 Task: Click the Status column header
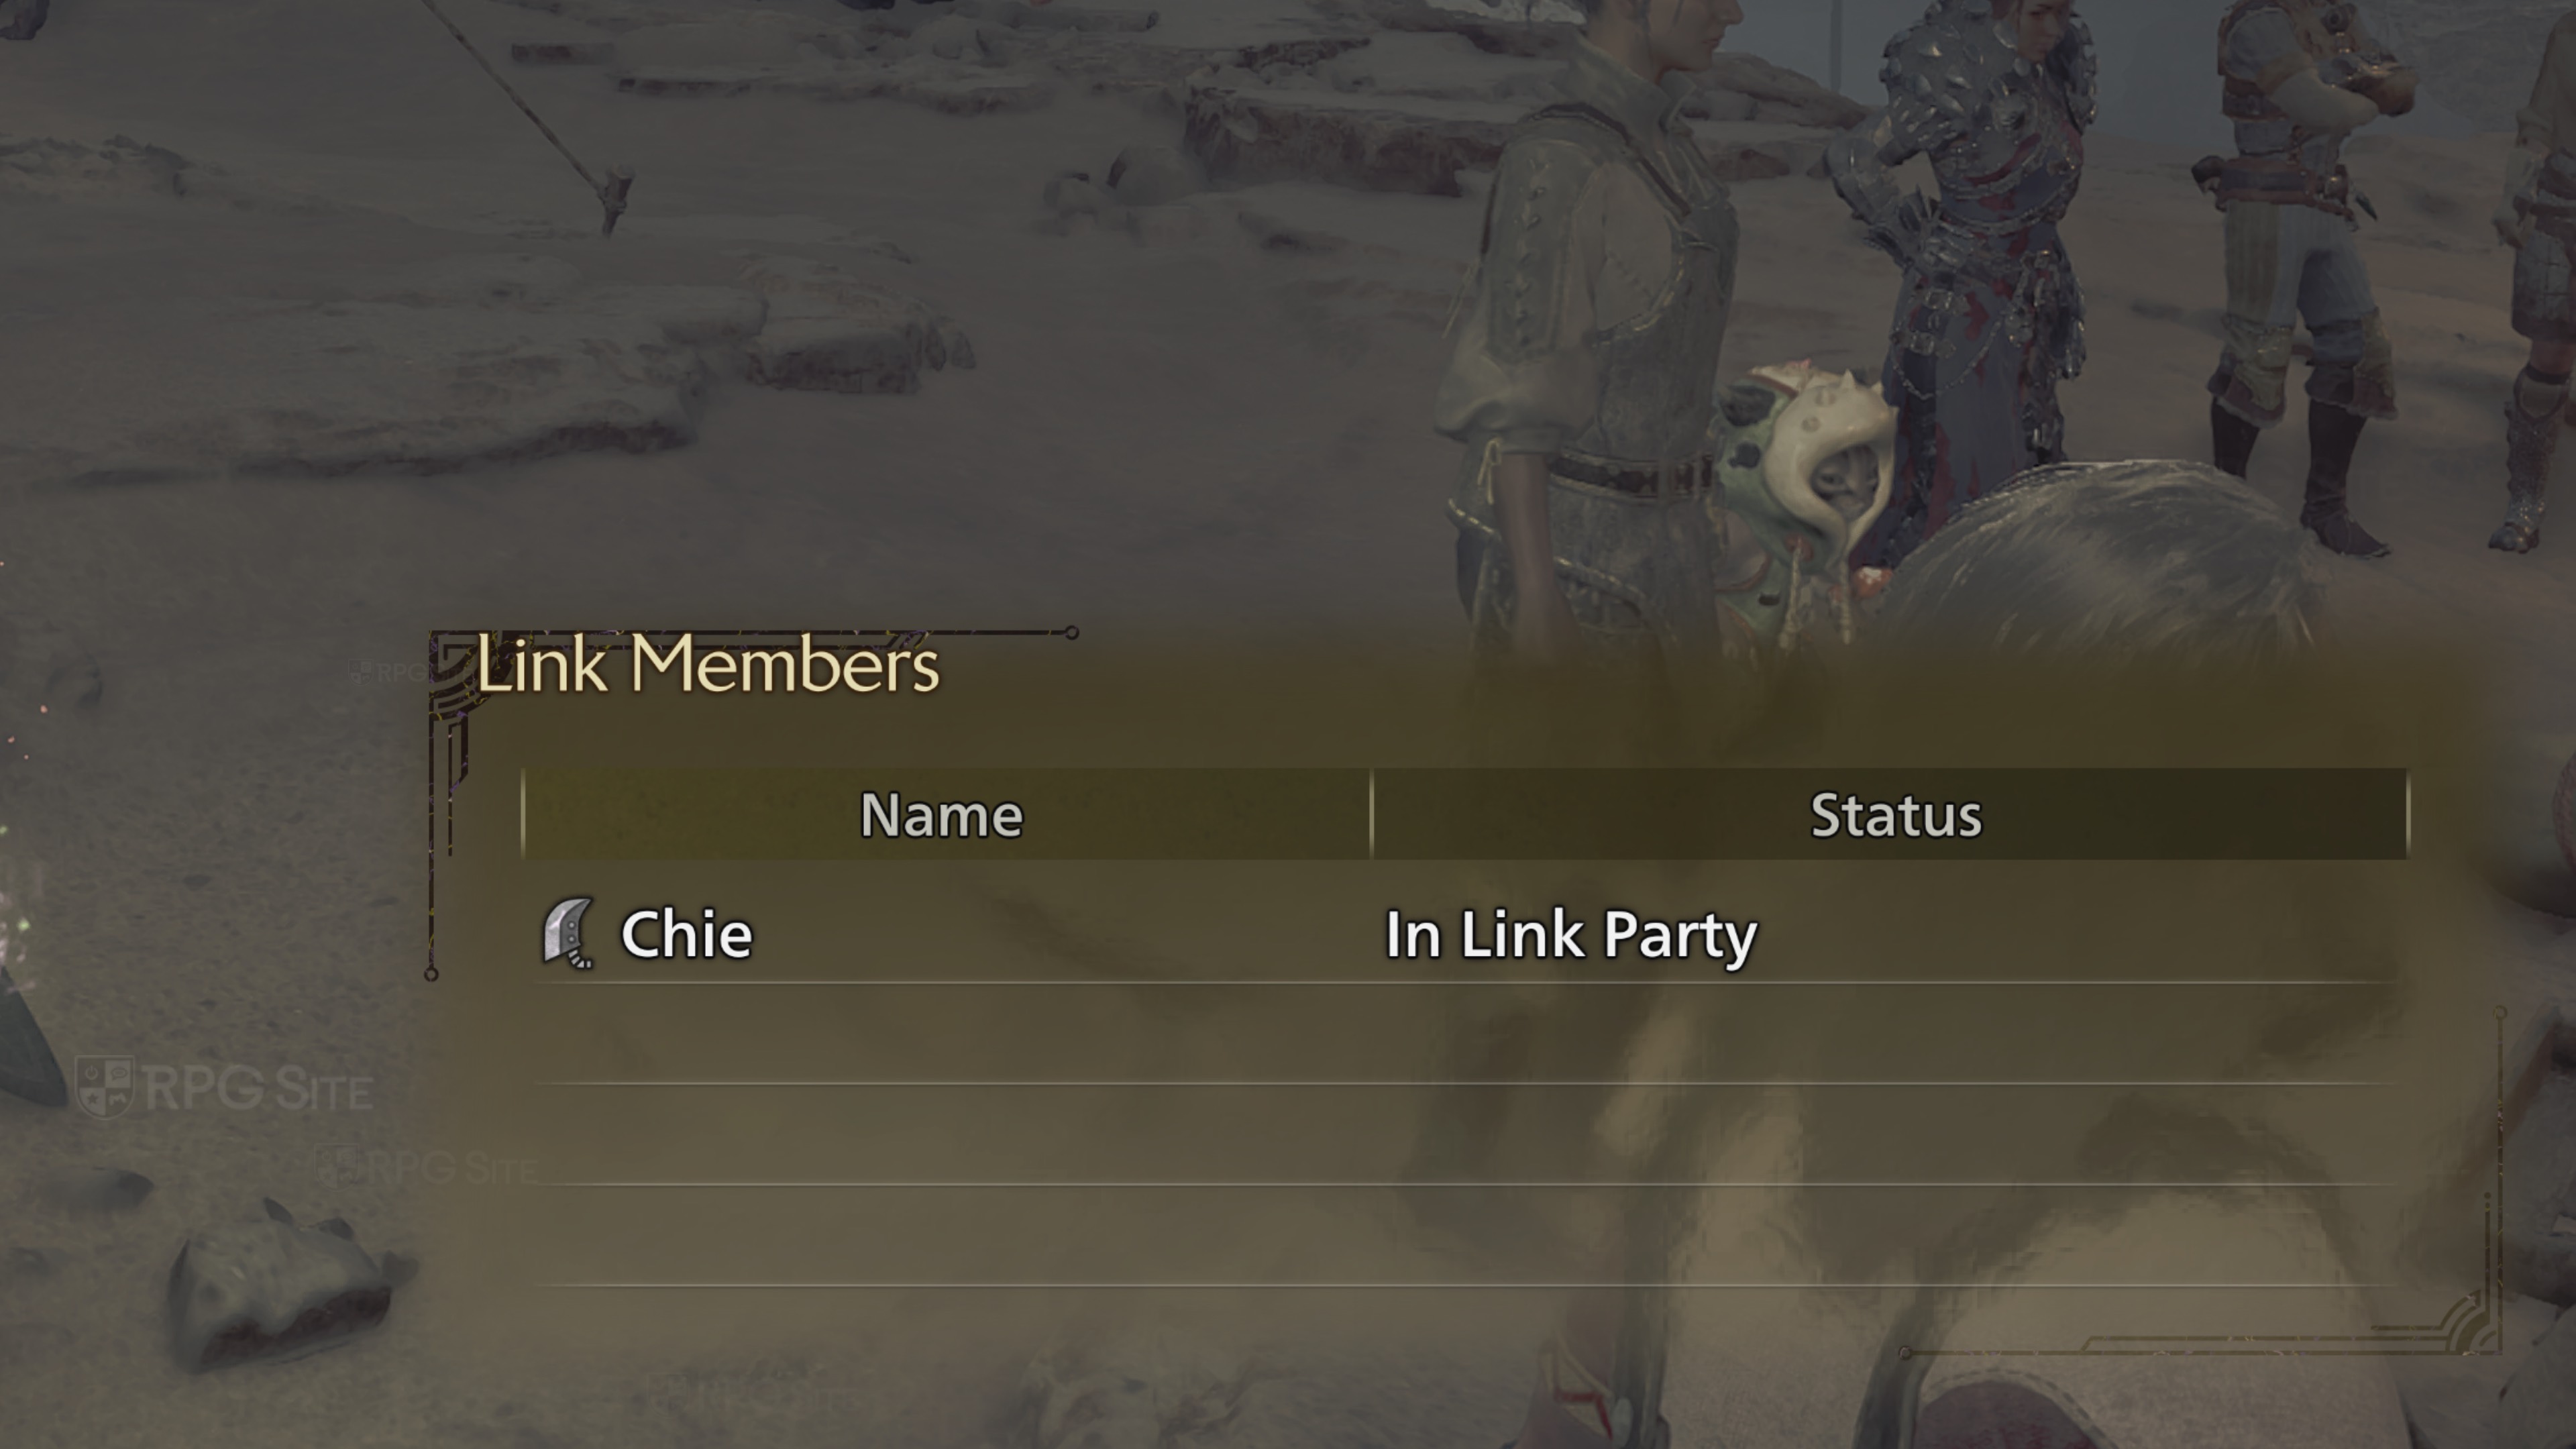coord(1895,815)
